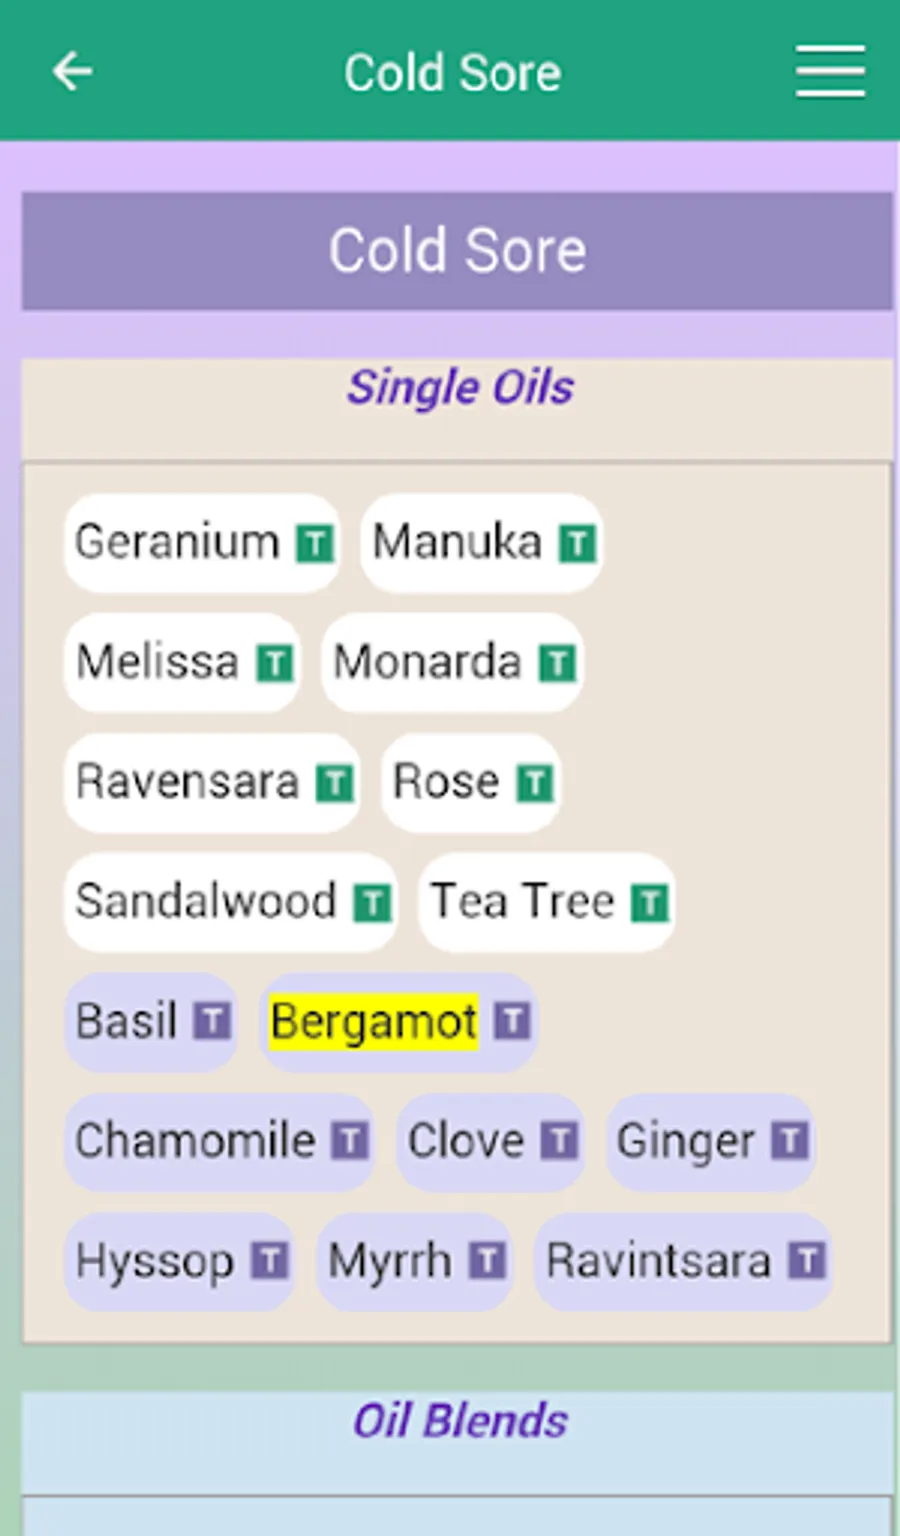Choose the Ravensara oil chip
Image resolution: width=900 pixels, height=1536 pixels.
coord(188,782)
